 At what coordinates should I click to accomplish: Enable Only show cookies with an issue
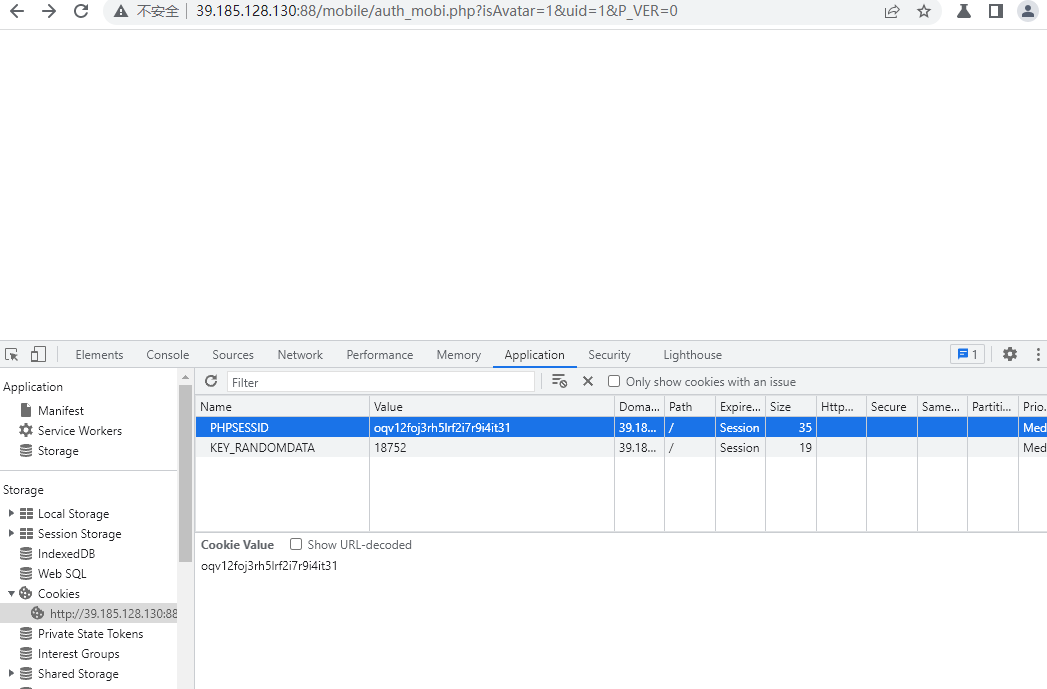coord(614,381)
